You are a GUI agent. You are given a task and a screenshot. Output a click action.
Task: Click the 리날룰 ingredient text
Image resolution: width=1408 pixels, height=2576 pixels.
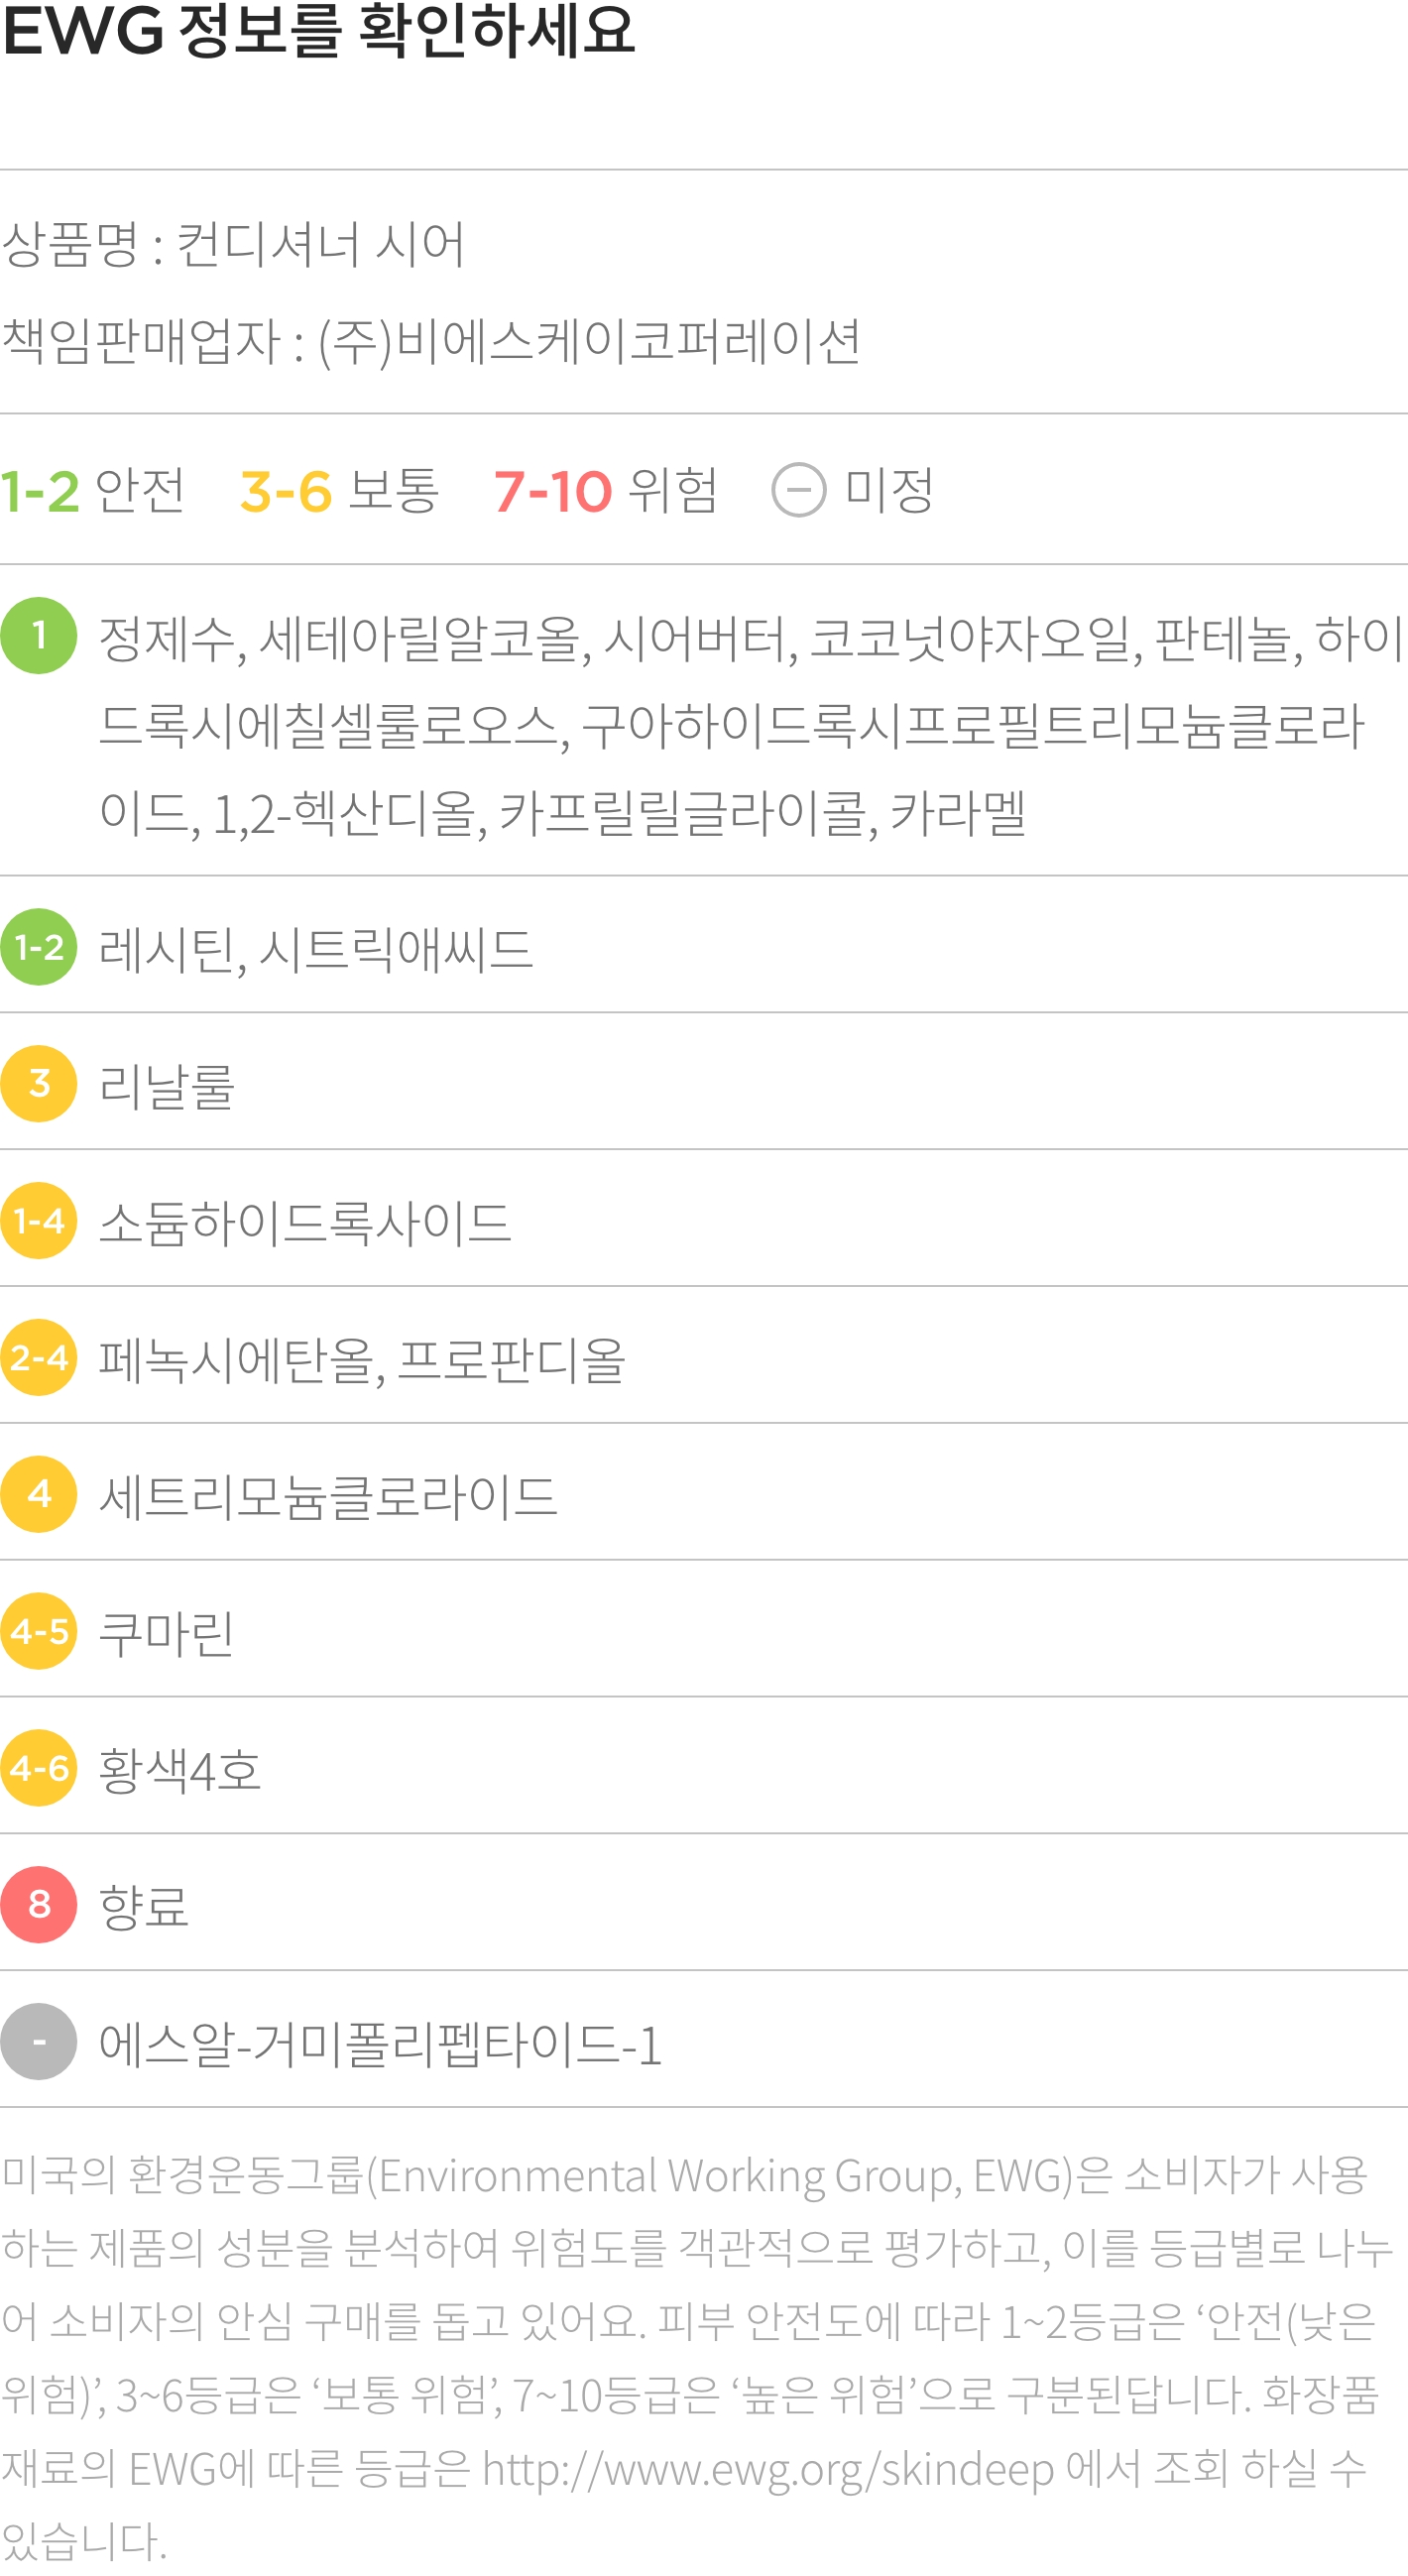coord(166,1085)
